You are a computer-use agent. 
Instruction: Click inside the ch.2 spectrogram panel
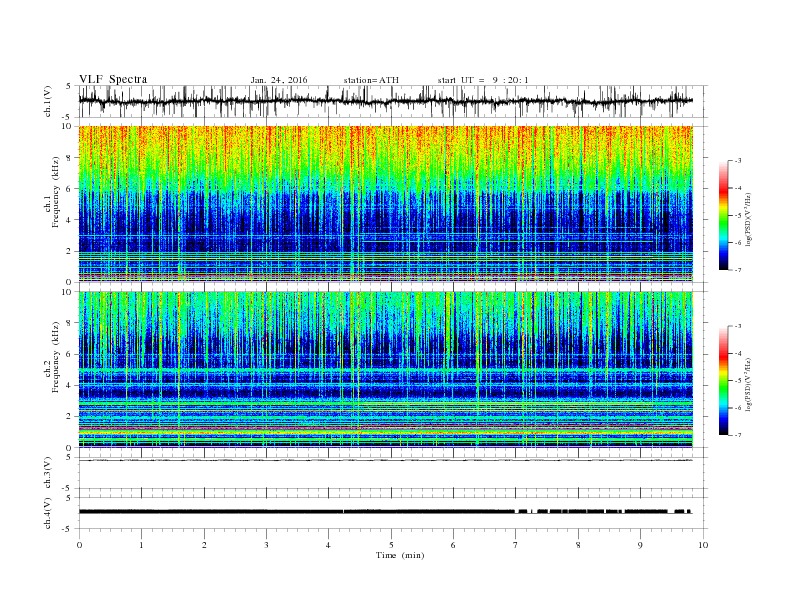pos(385,370)
